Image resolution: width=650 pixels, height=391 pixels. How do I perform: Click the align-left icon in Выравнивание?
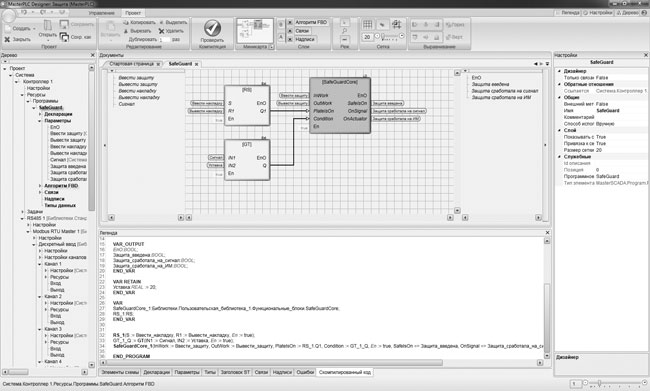(x=415, y=24)
